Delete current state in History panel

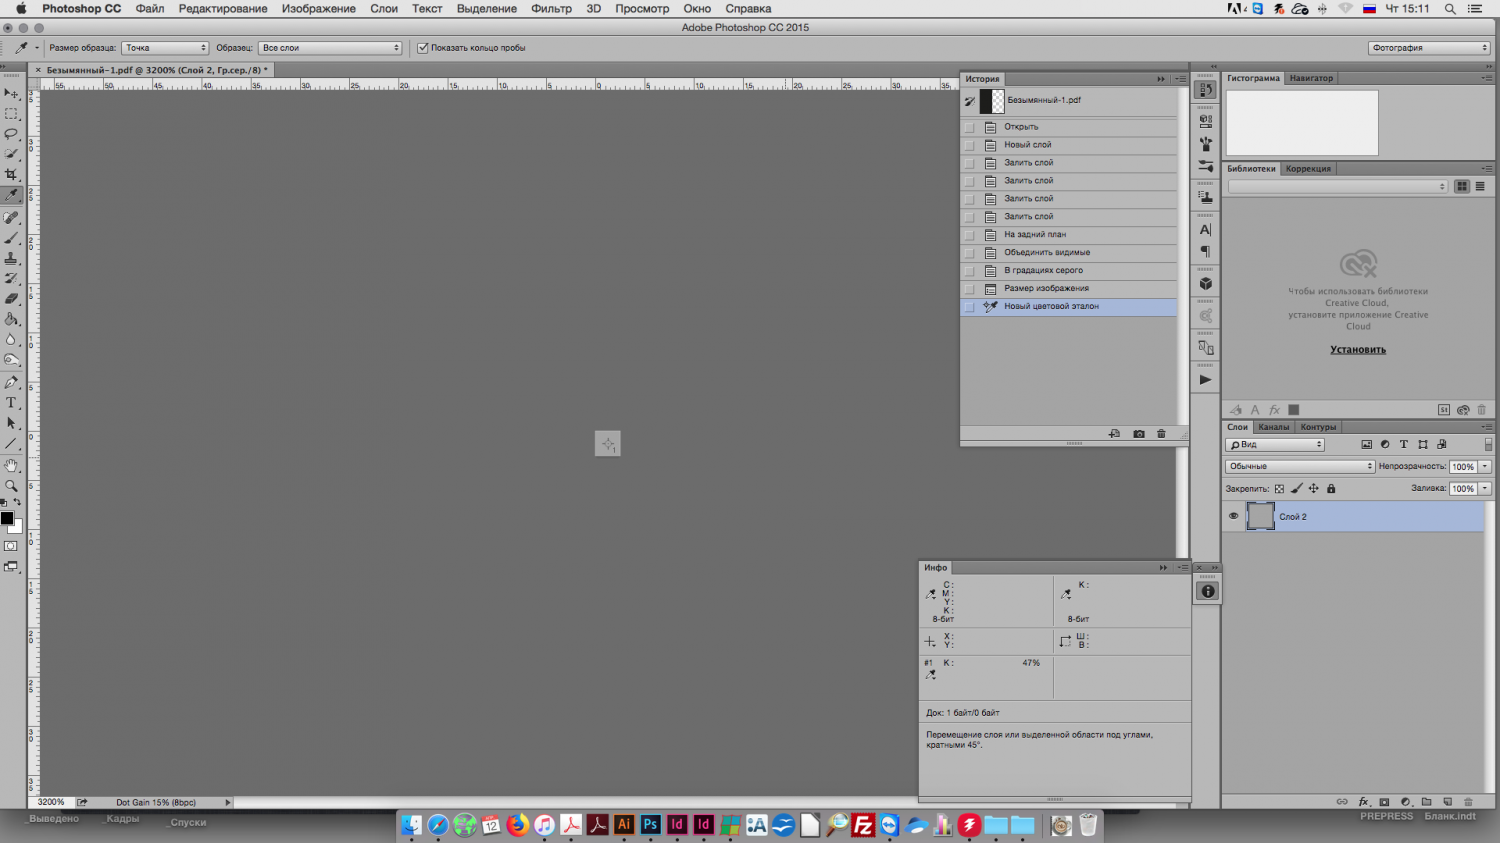[1161, 434]
